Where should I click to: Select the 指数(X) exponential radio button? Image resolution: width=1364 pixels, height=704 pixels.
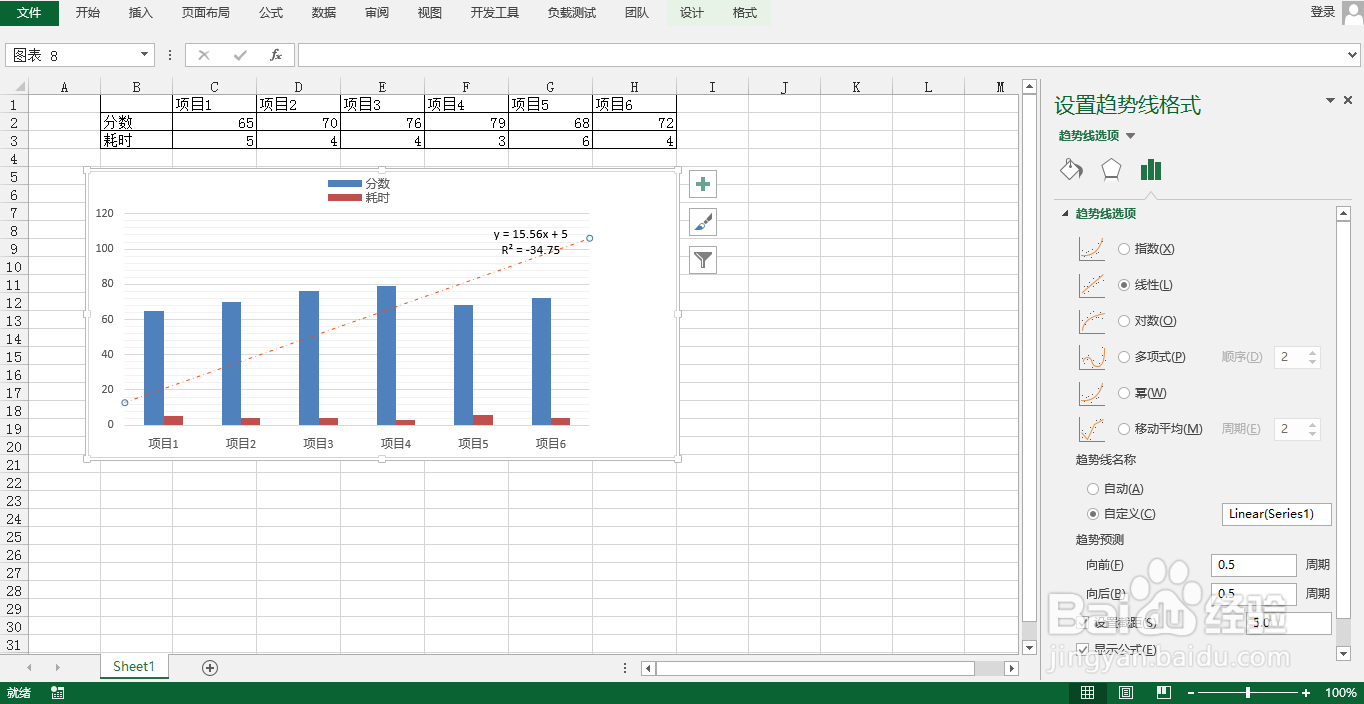coord(1124,249)
